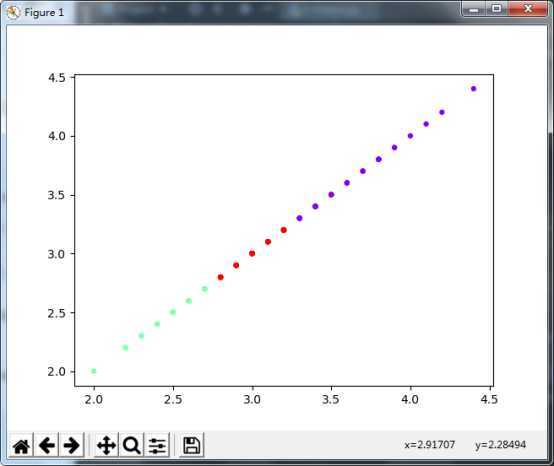This screenshot has width=554, height=466.
Task: Click the green point at x=2.5
Action: [173, 312]
